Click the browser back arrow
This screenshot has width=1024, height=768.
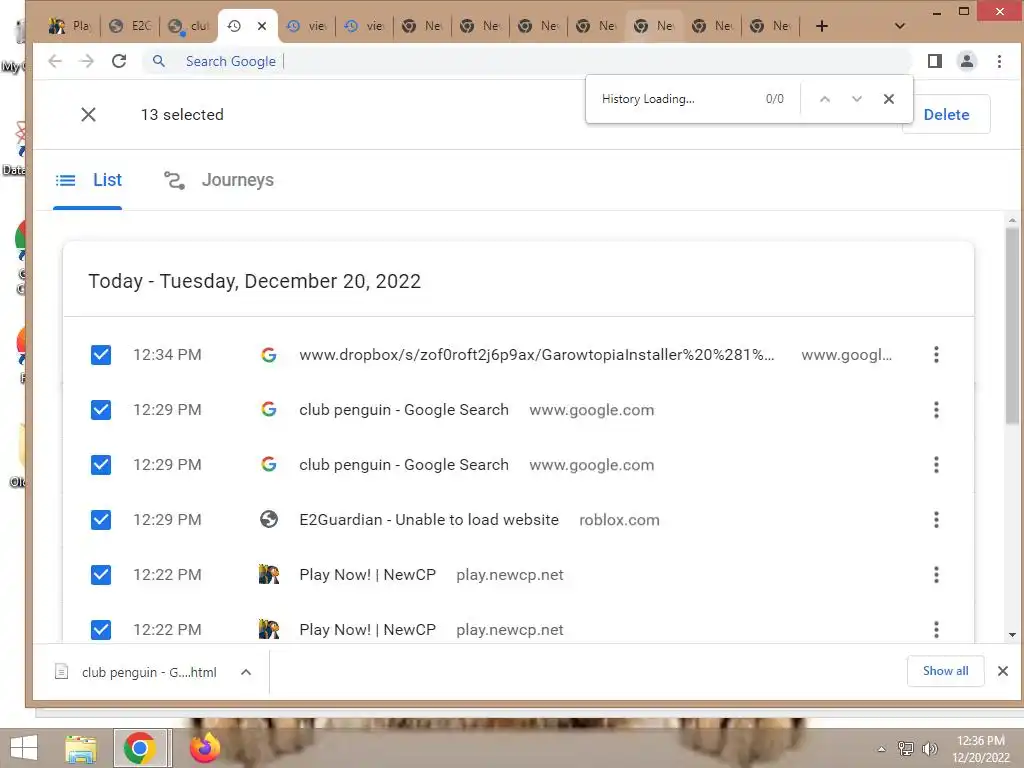click(55, 61)
